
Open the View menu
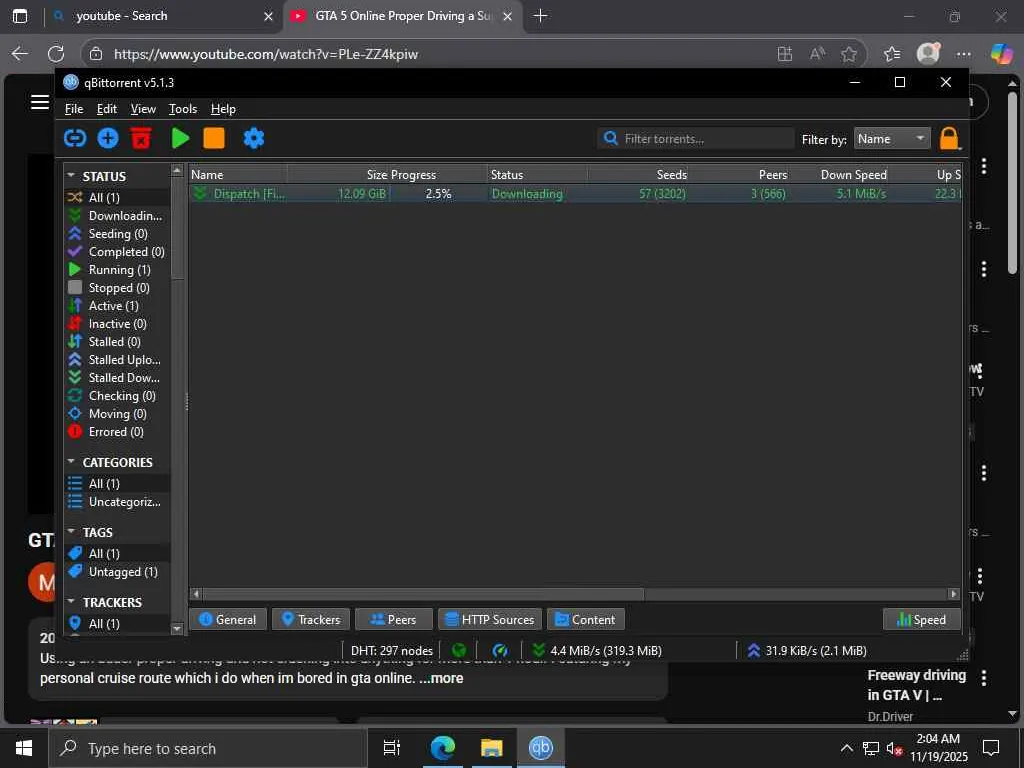143,109
